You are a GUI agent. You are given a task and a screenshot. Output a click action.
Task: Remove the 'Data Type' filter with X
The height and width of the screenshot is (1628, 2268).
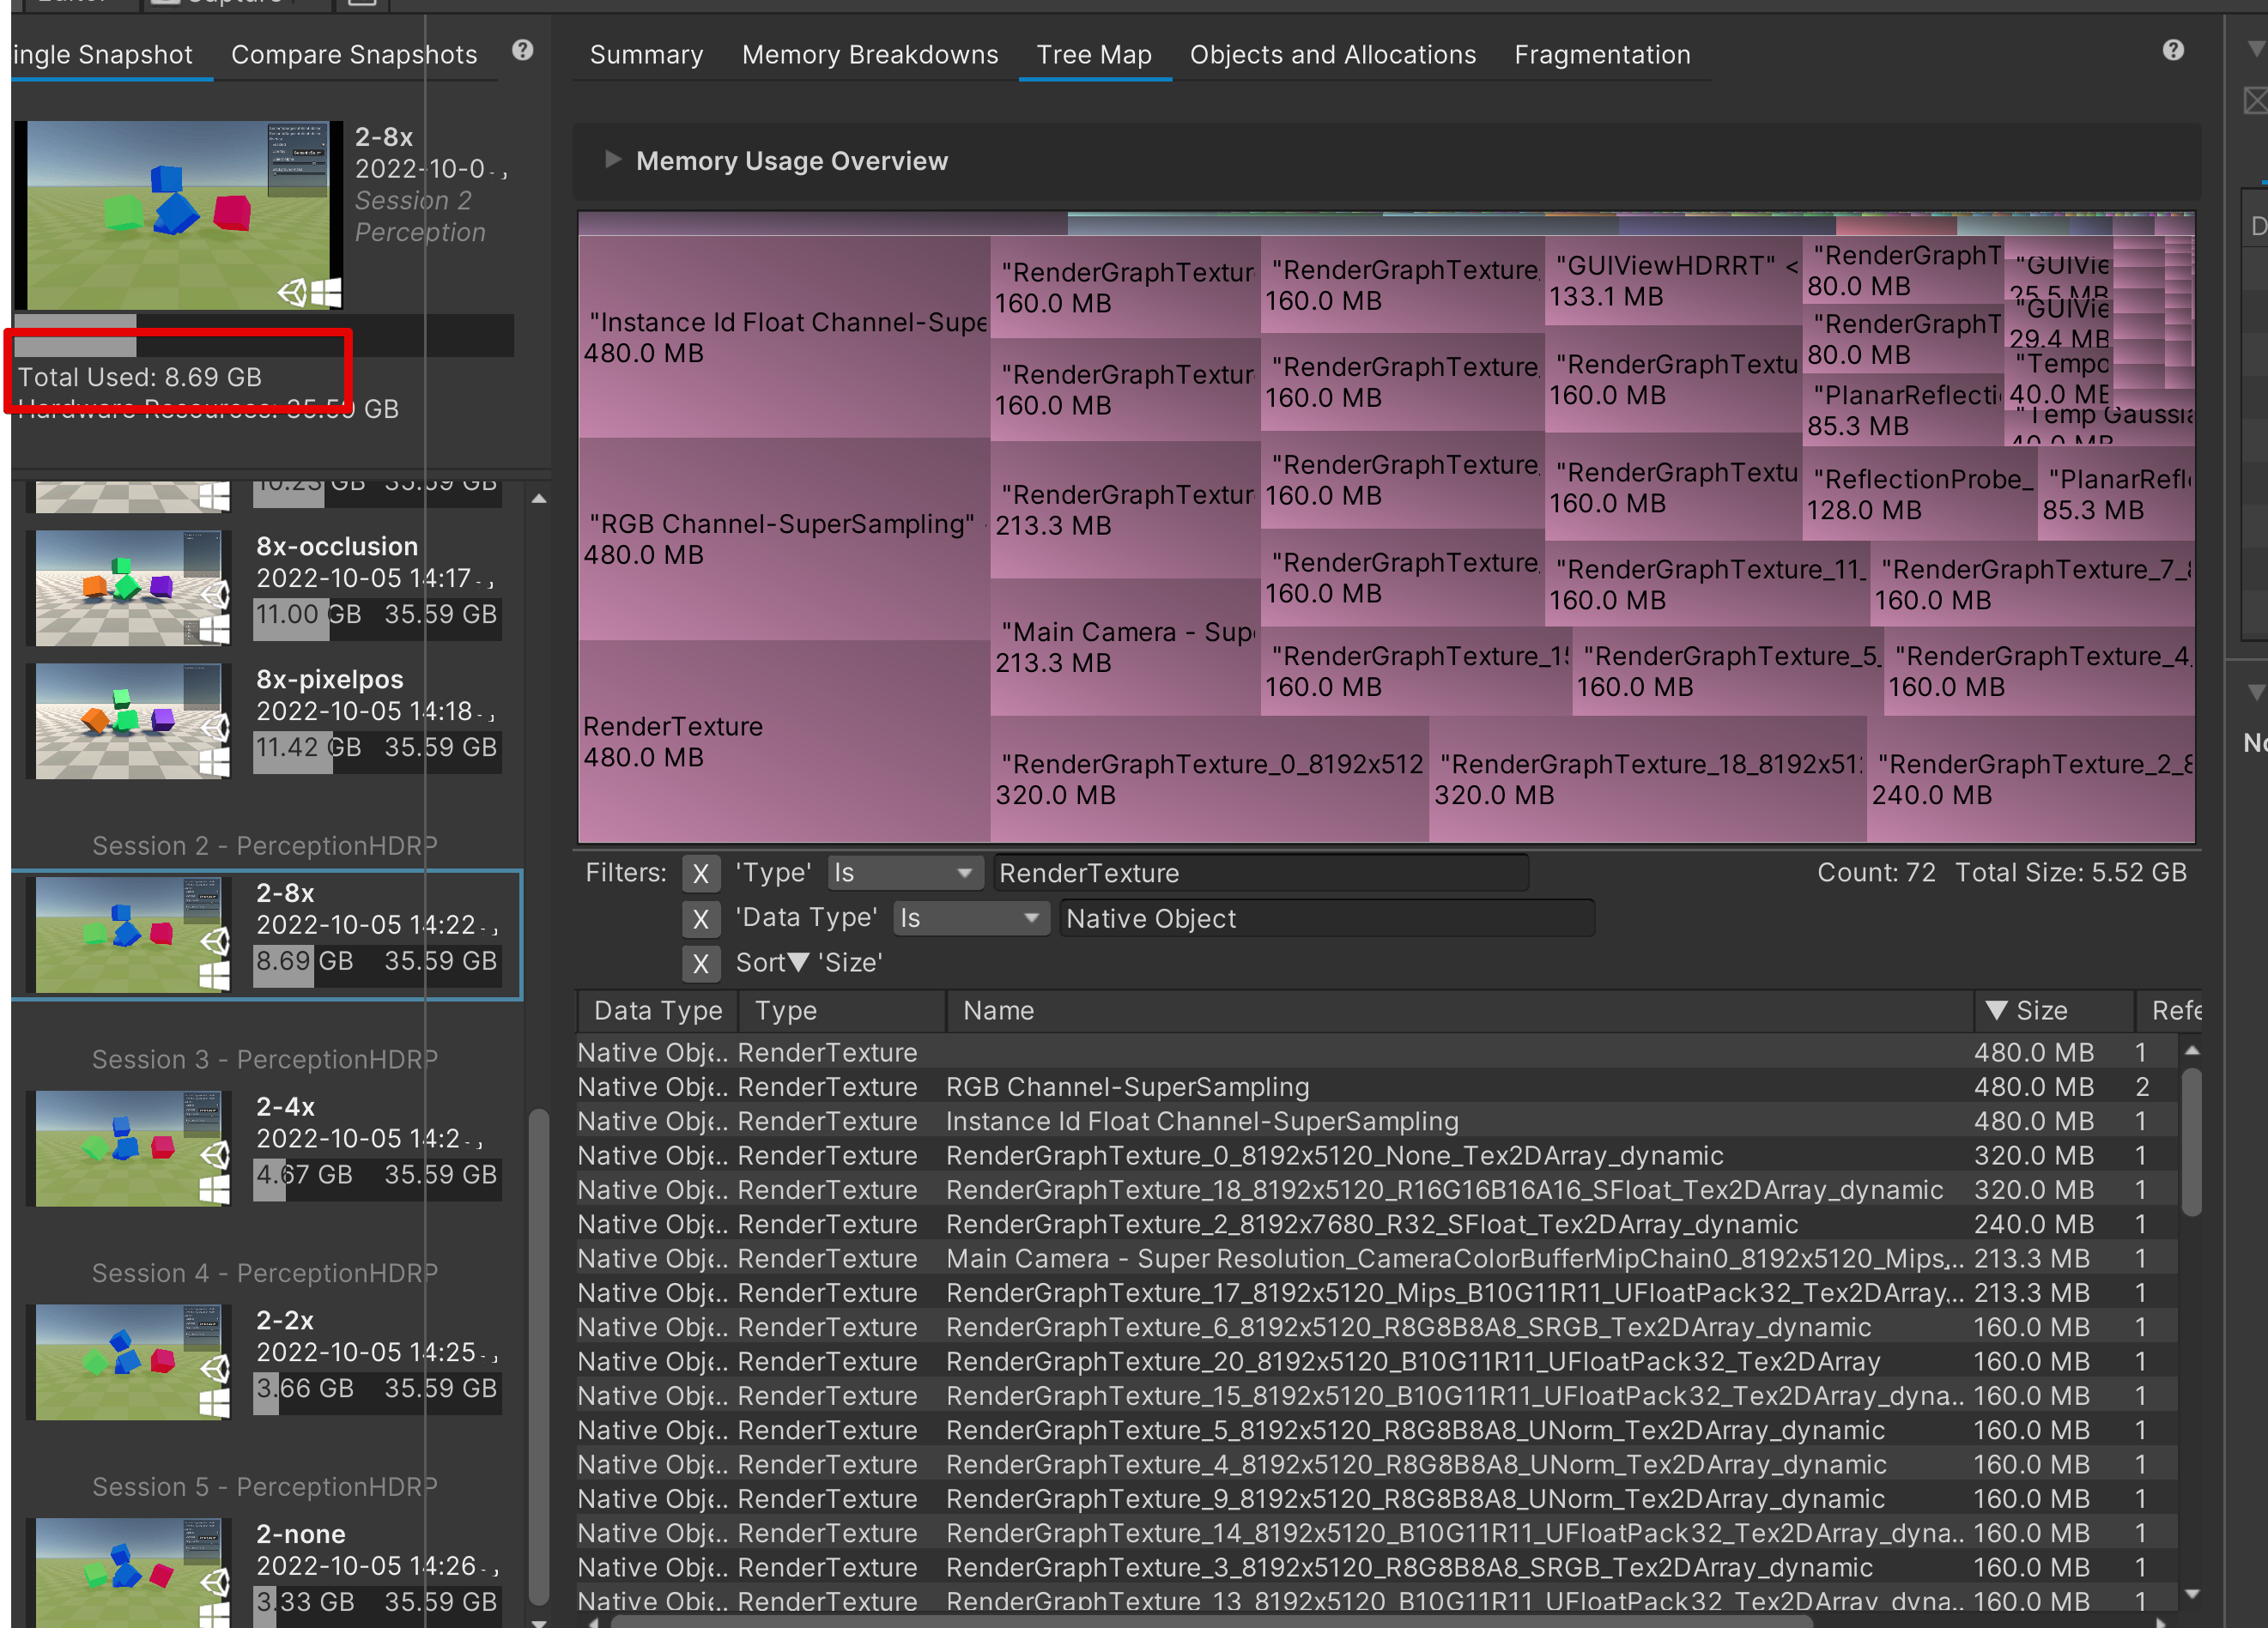[700, 918]
